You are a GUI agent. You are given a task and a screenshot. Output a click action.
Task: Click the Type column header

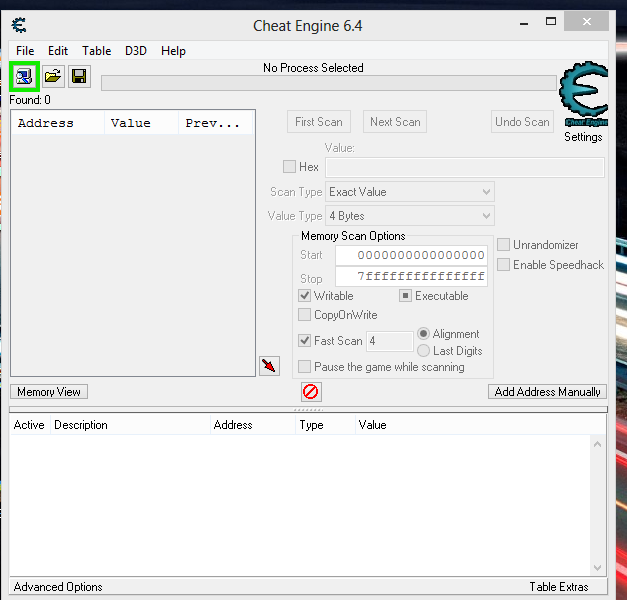[x=325, y=425]
